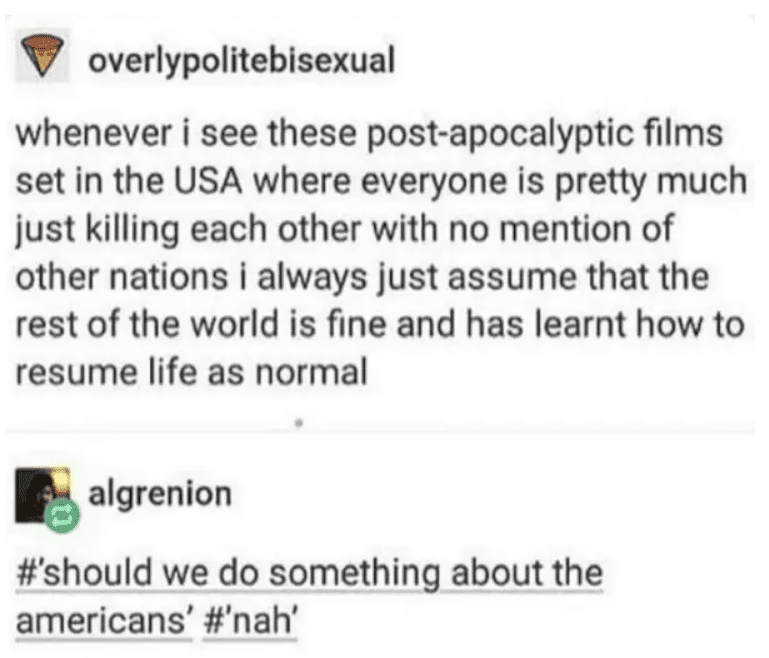Open the pizza slice avatar of overlypolitebisexual

tap(42, 55)
